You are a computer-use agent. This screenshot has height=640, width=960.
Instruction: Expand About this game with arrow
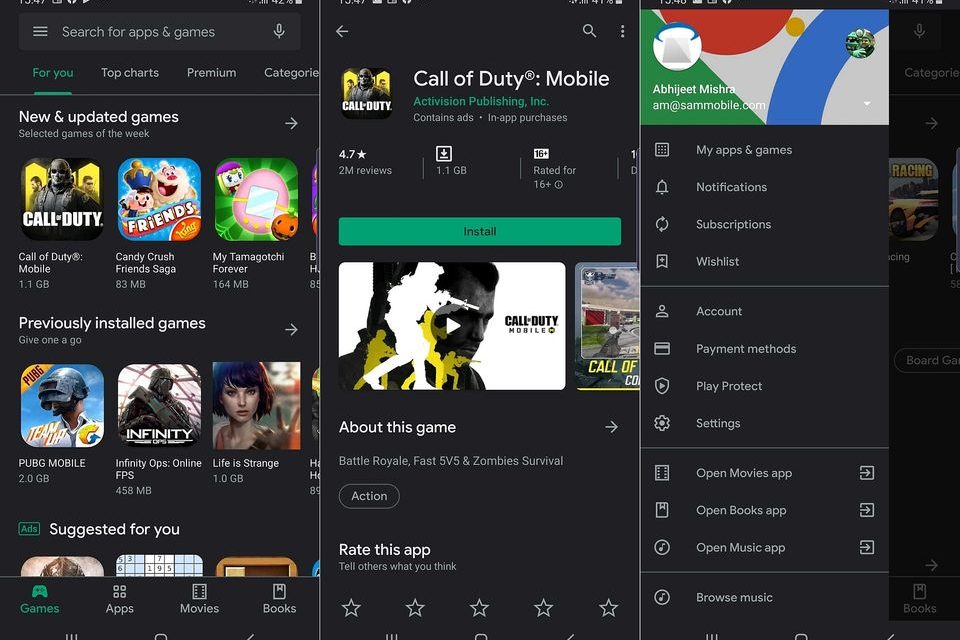coord(611,427)
